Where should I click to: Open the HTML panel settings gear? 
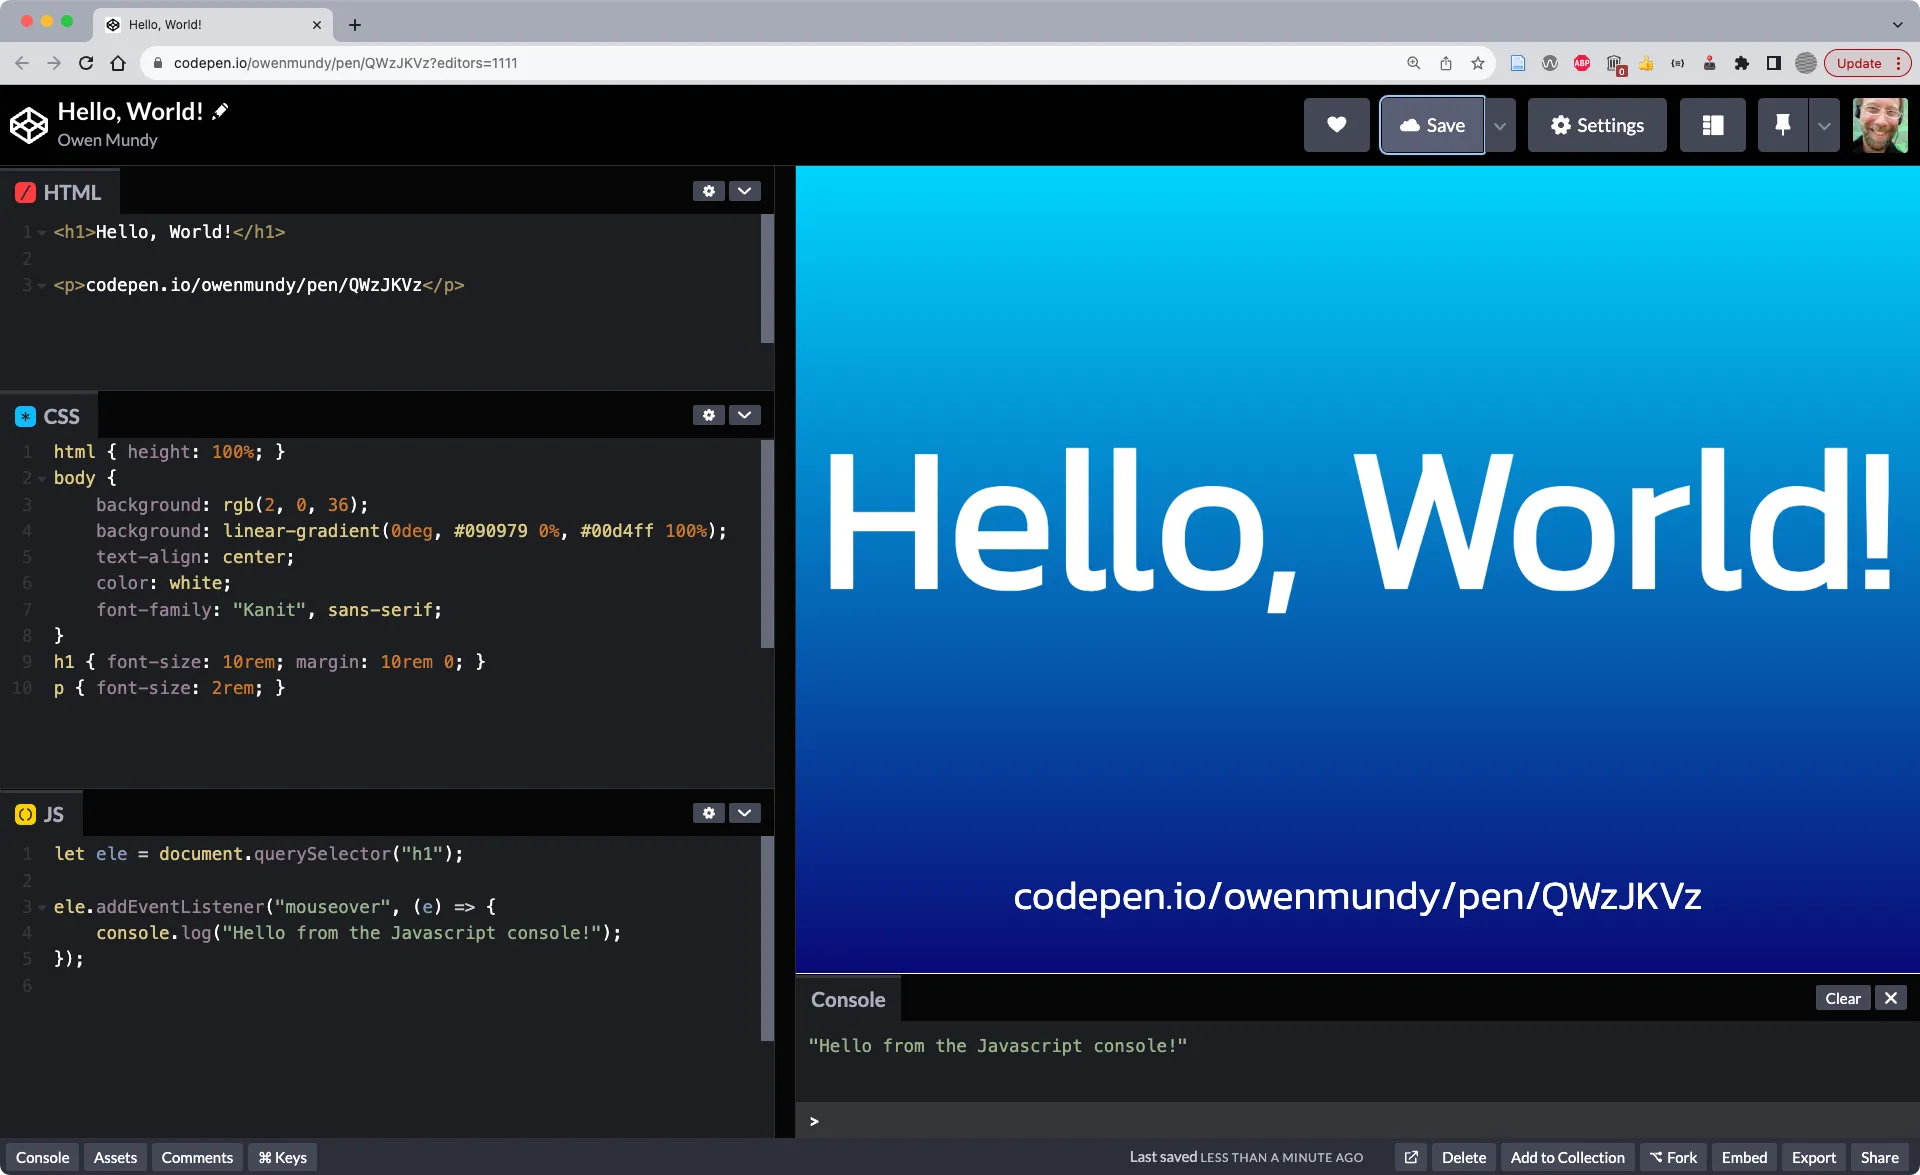708,190
